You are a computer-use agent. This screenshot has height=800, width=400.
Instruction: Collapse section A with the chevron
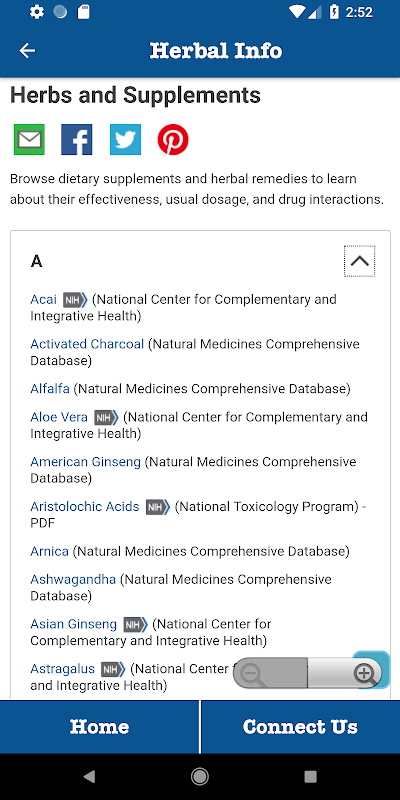360,261
